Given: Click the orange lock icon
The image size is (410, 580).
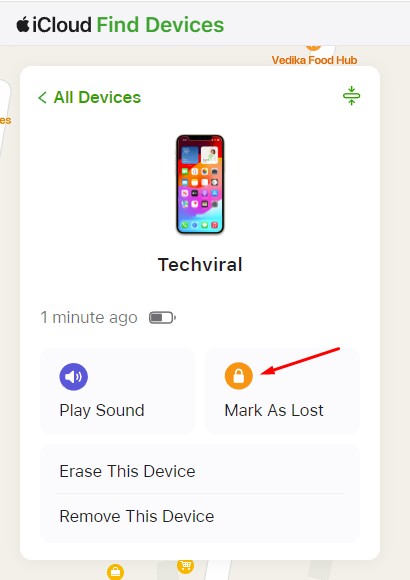Looking at the screenshot, I should pyautogui.click(x=239, y=376).
